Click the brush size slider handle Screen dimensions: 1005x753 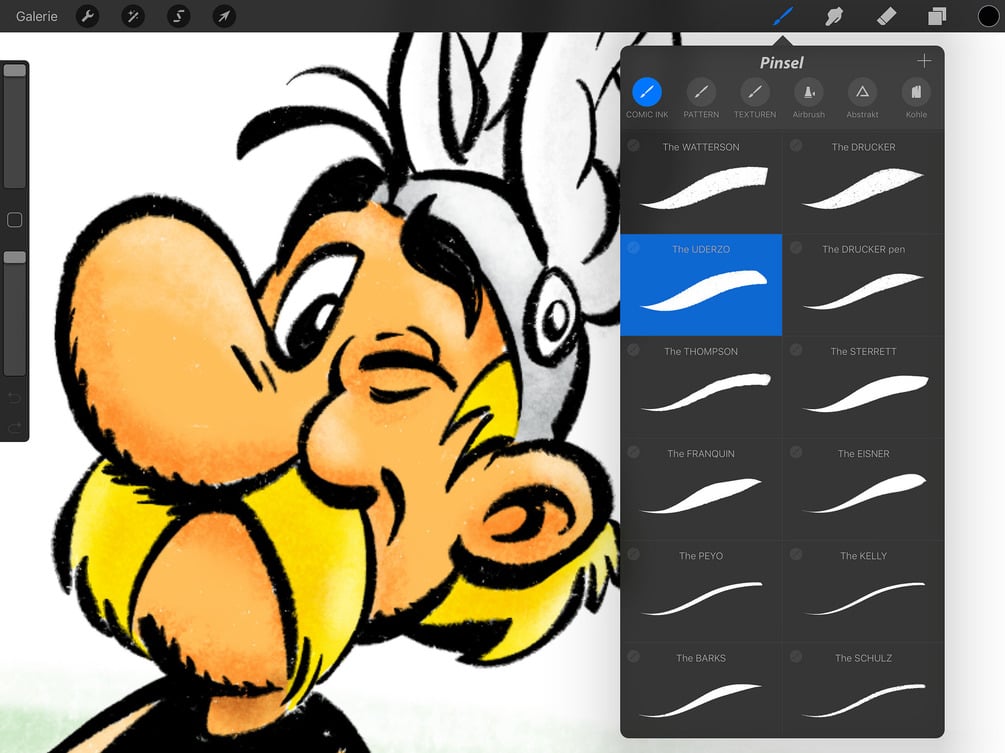click(x=15, y=70)
